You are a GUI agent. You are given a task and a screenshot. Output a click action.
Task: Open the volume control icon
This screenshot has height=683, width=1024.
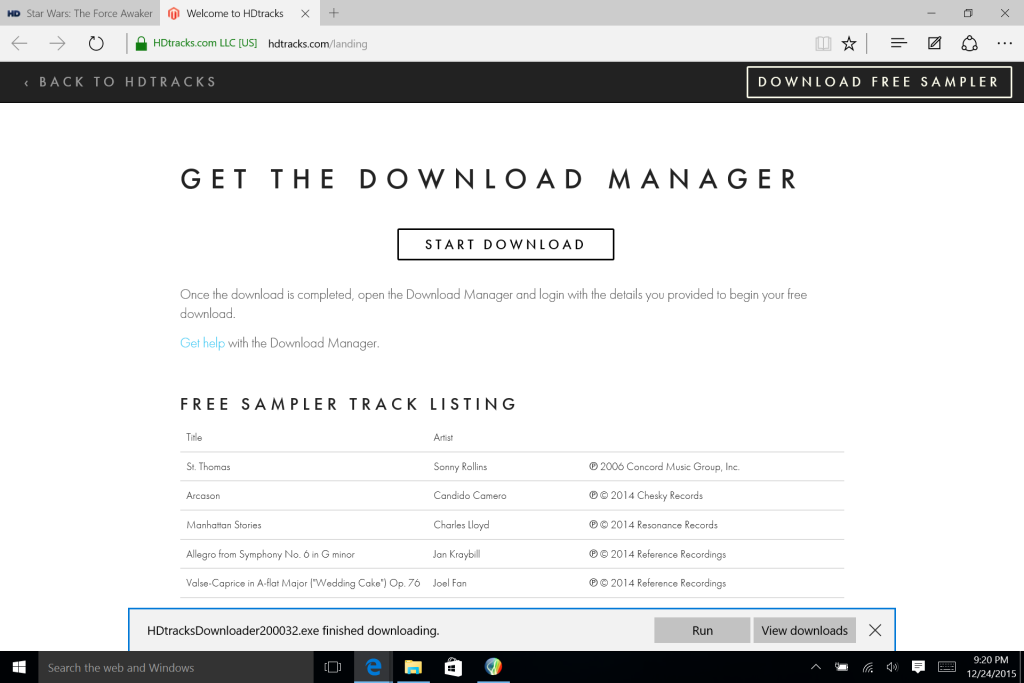[892, 667]
